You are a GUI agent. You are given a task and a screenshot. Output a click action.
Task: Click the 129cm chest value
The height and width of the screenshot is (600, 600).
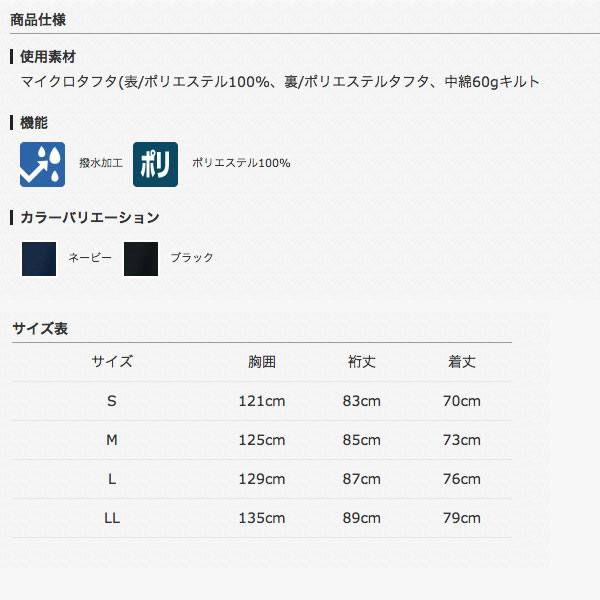[262, 479]
